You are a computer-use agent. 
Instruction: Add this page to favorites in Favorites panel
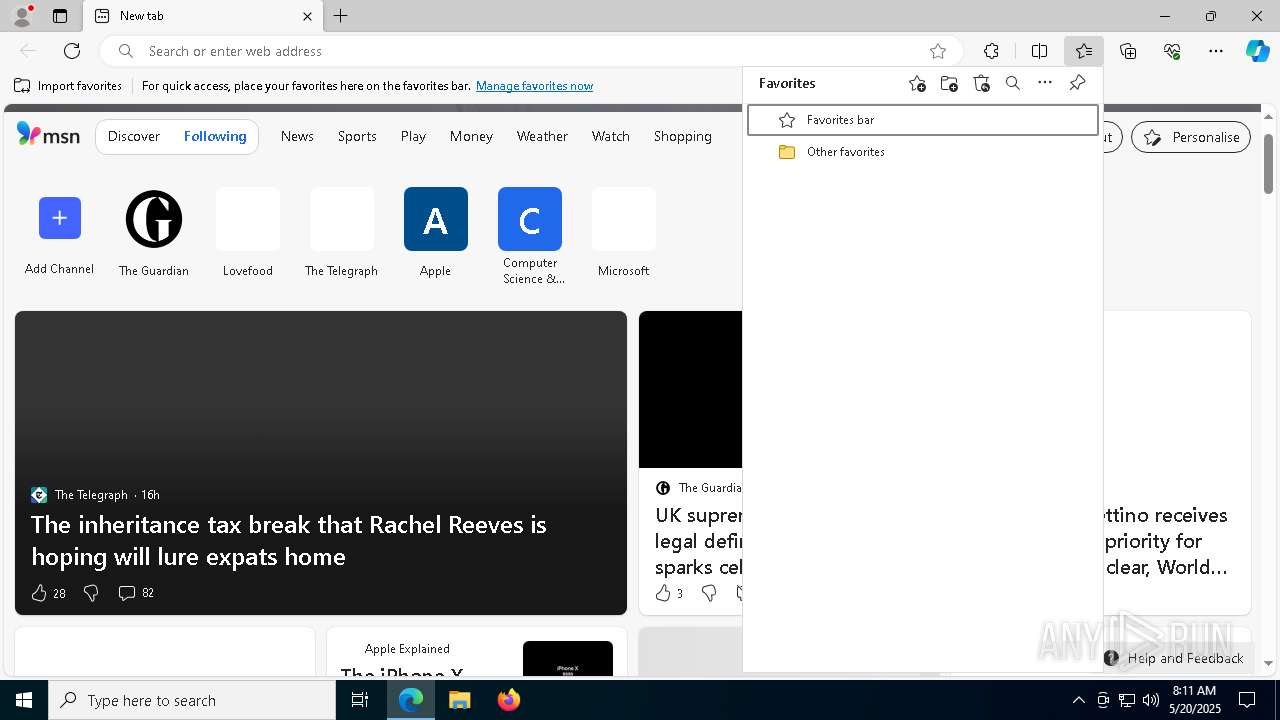click(917, 84)
